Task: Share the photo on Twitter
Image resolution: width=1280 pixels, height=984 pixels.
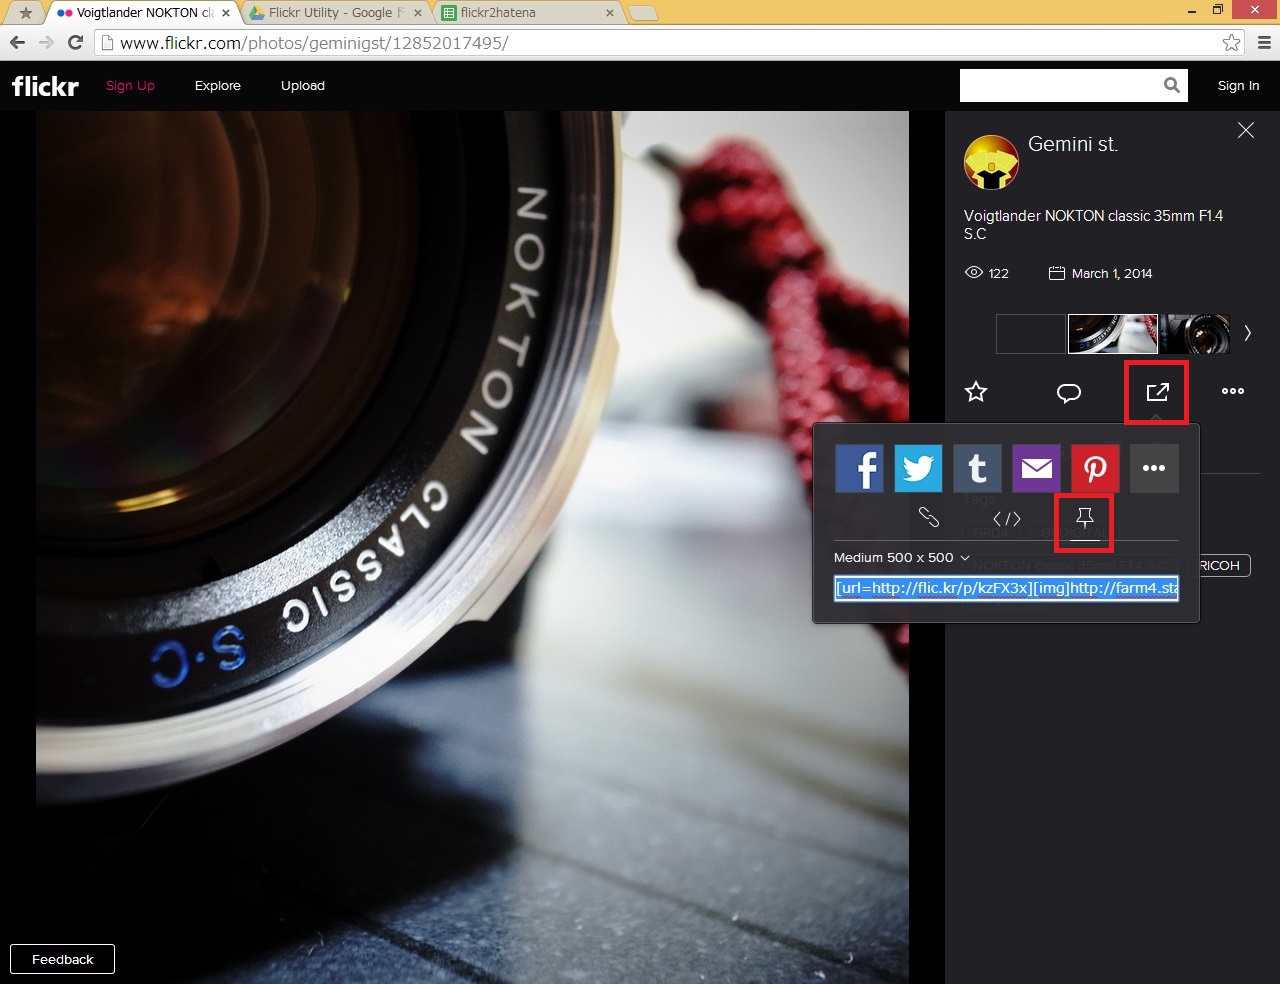Action: pos(918,468)
